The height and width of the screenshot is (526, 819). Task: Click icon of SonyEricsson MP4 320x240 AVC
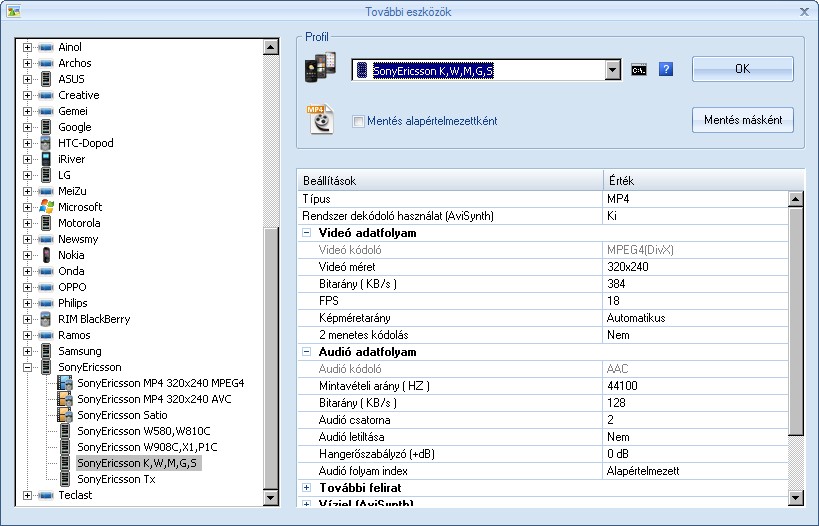(65, 399)
